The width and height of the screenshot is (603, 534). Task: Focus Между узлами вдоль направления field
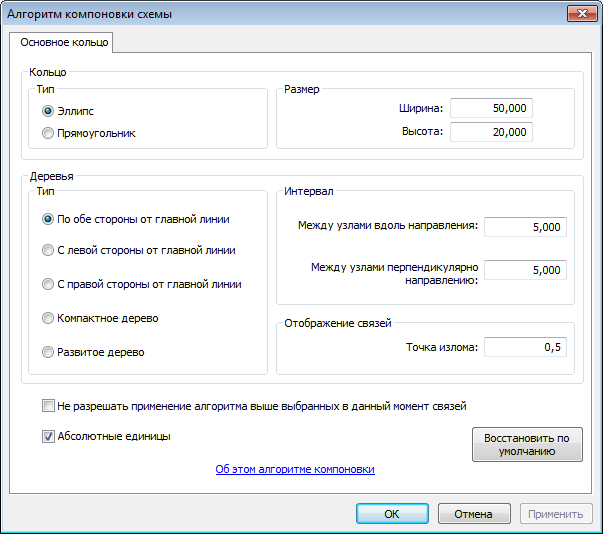[526, 226]
